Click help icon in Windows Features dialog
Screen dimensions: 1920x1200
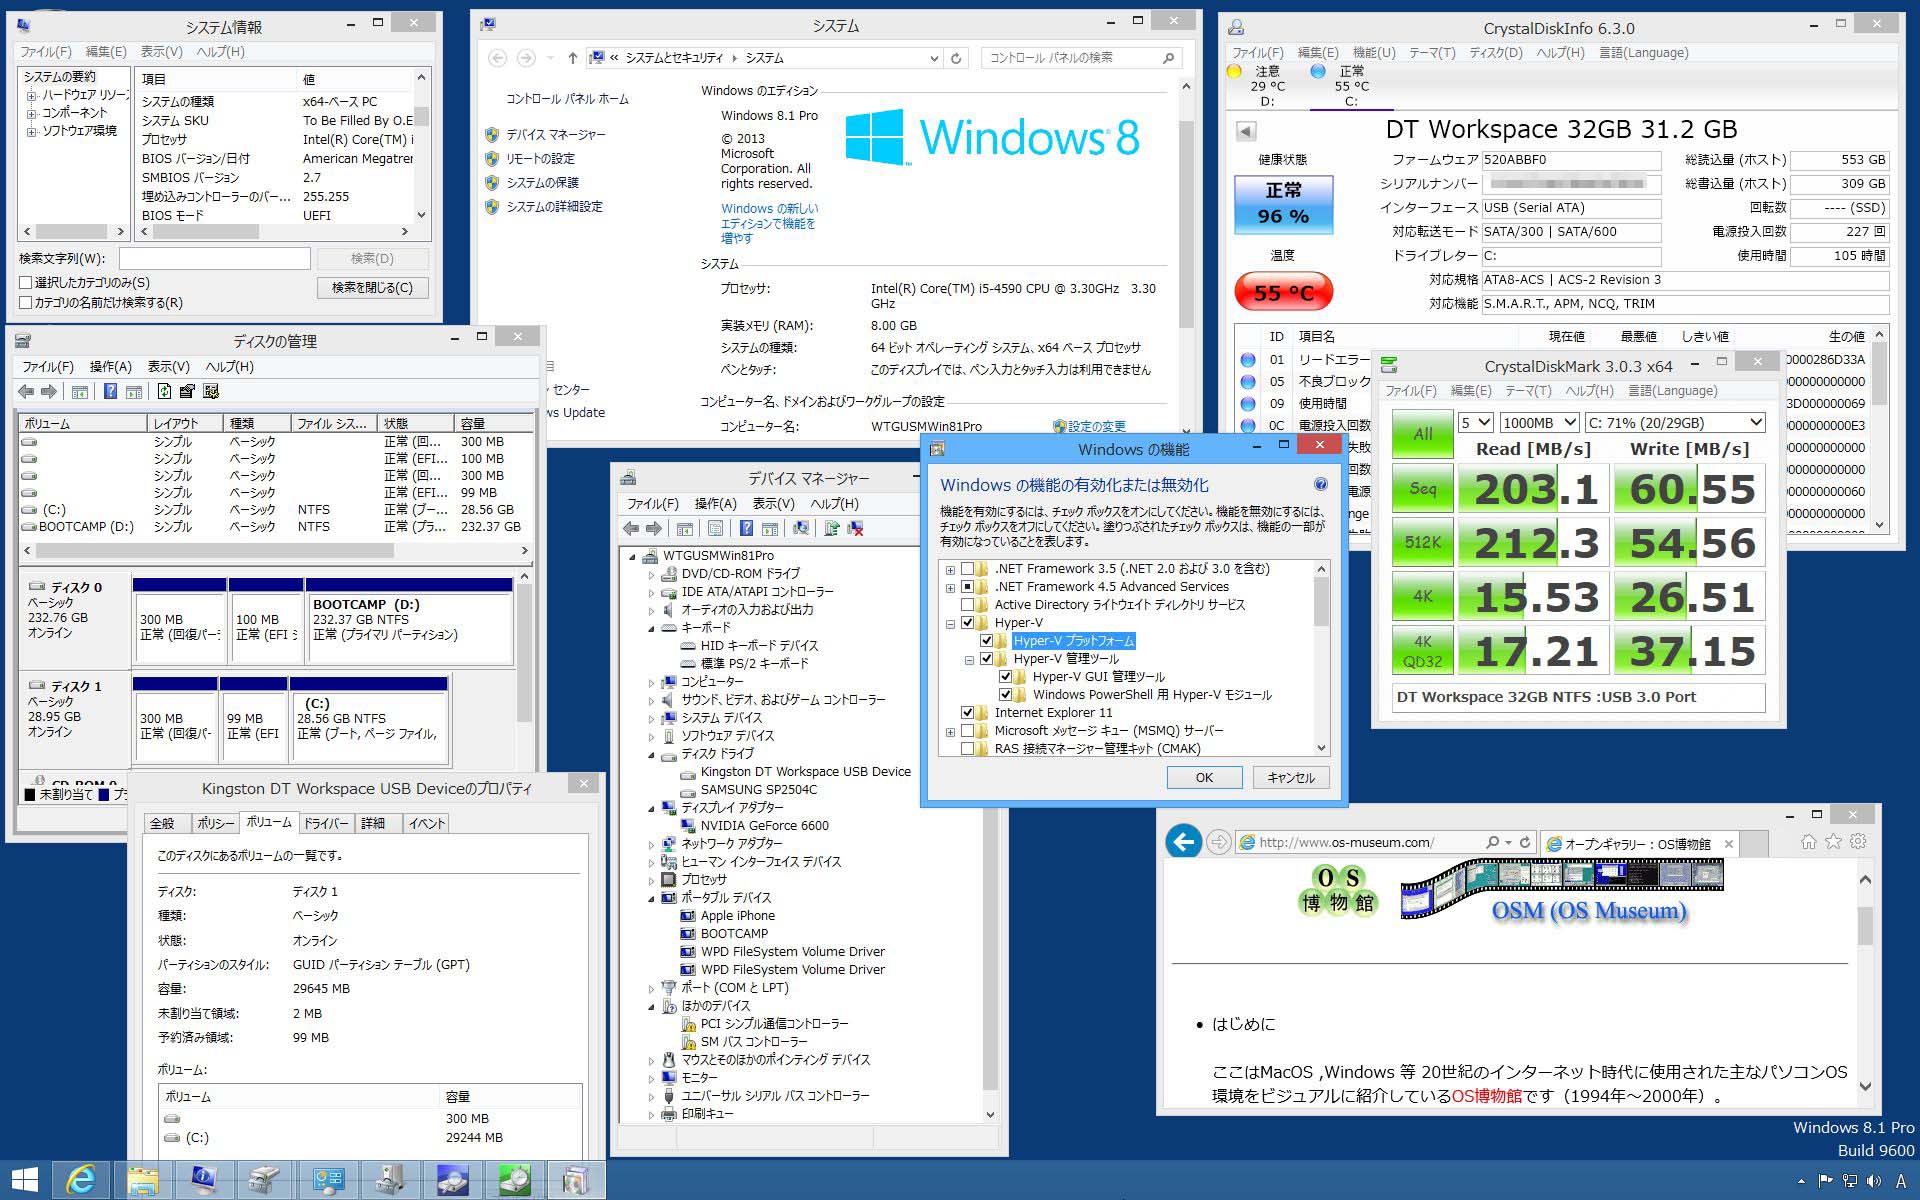click(1320, 484)
